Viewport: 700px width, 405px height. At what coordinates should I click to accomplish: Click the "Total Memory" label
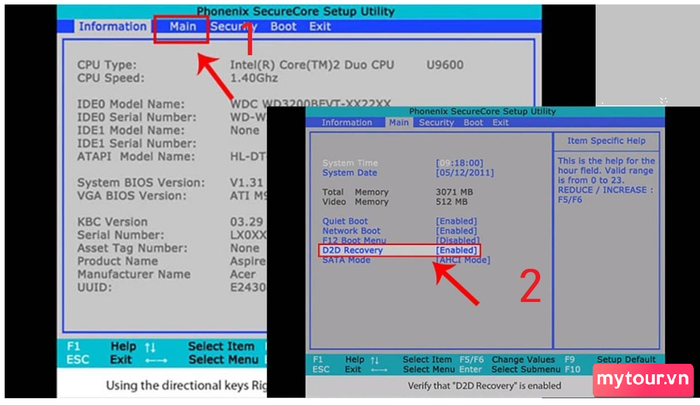pyautogui.click(x=355, y=192)
